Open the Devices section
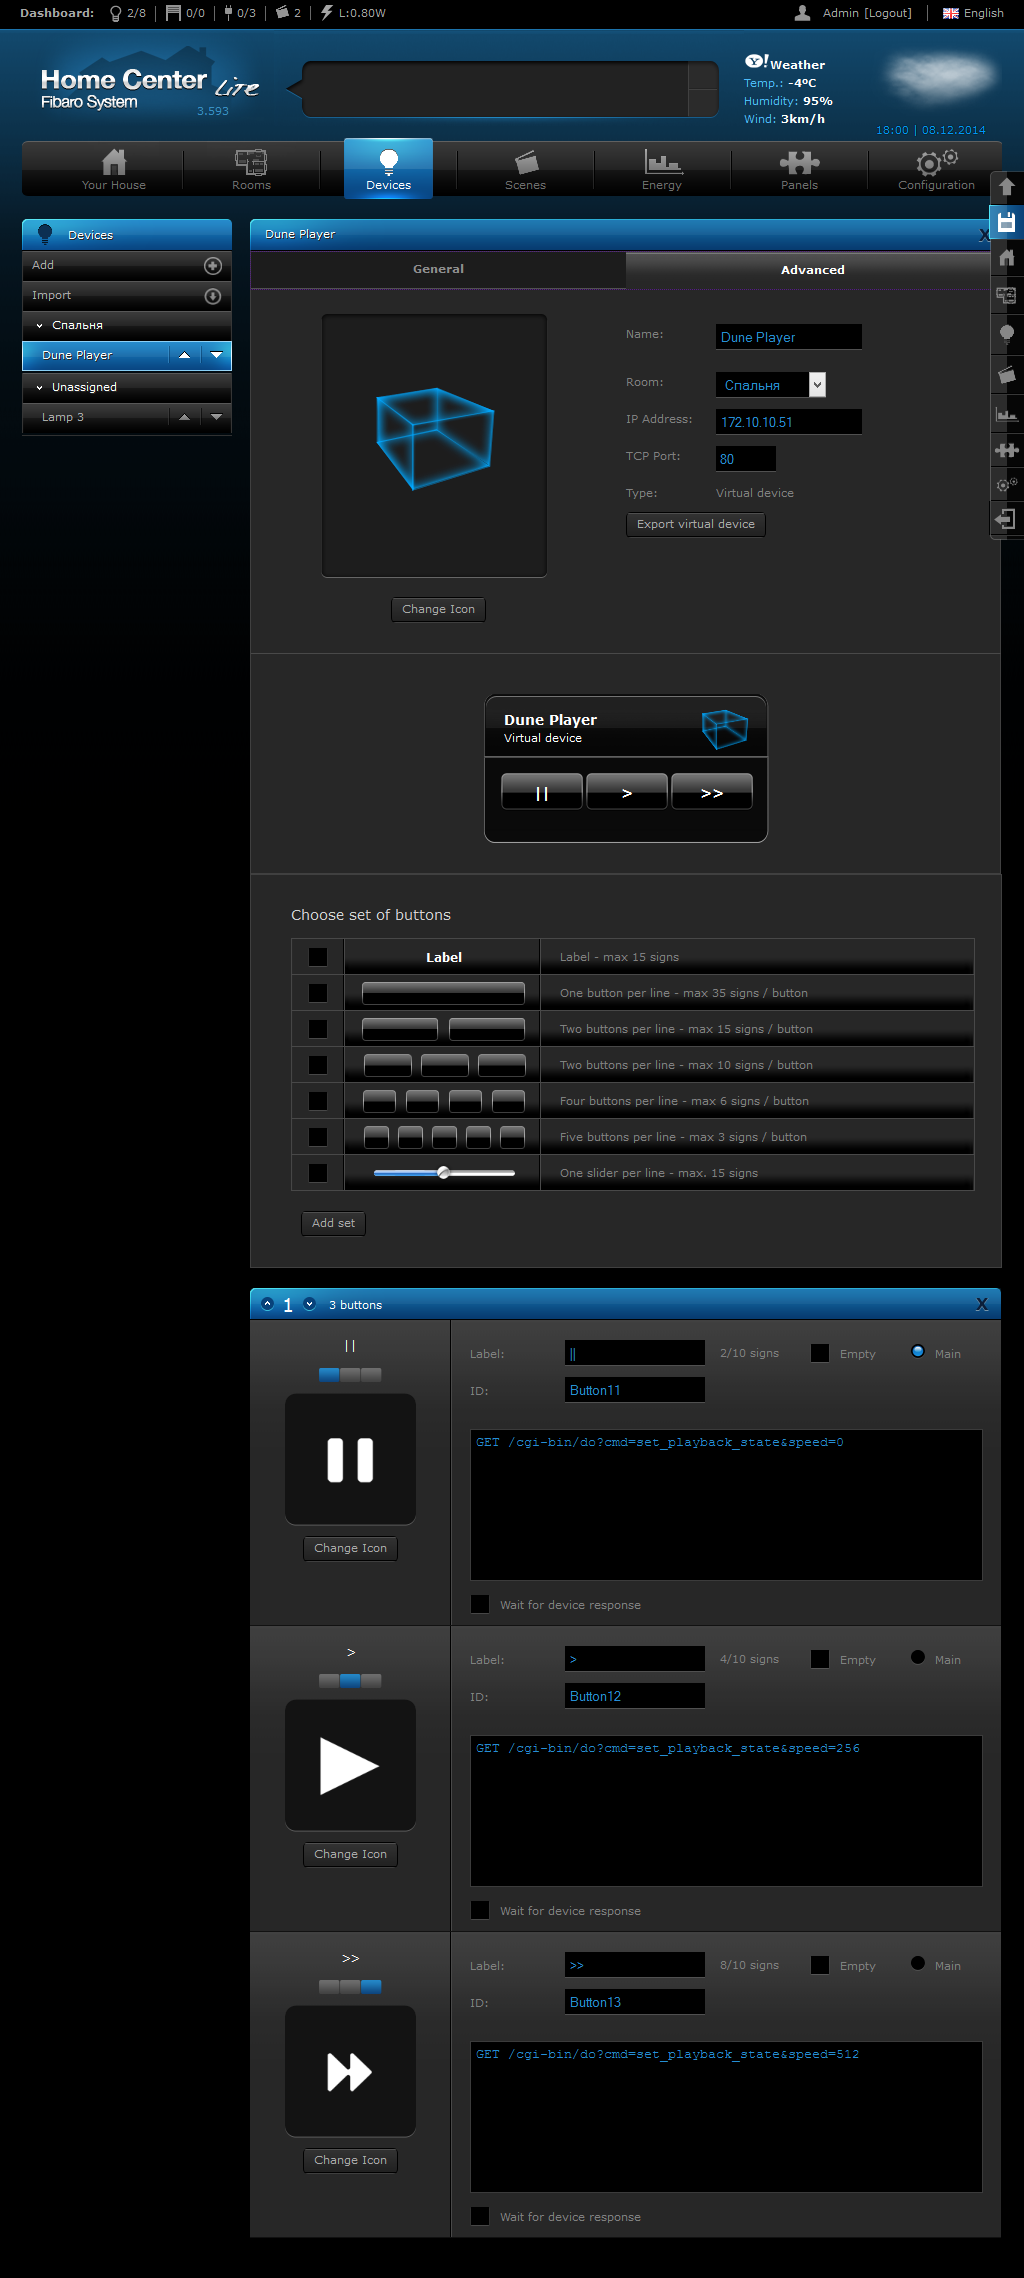The width and height of the screenshot is (1024, 2278). click(x=388, y=168)
